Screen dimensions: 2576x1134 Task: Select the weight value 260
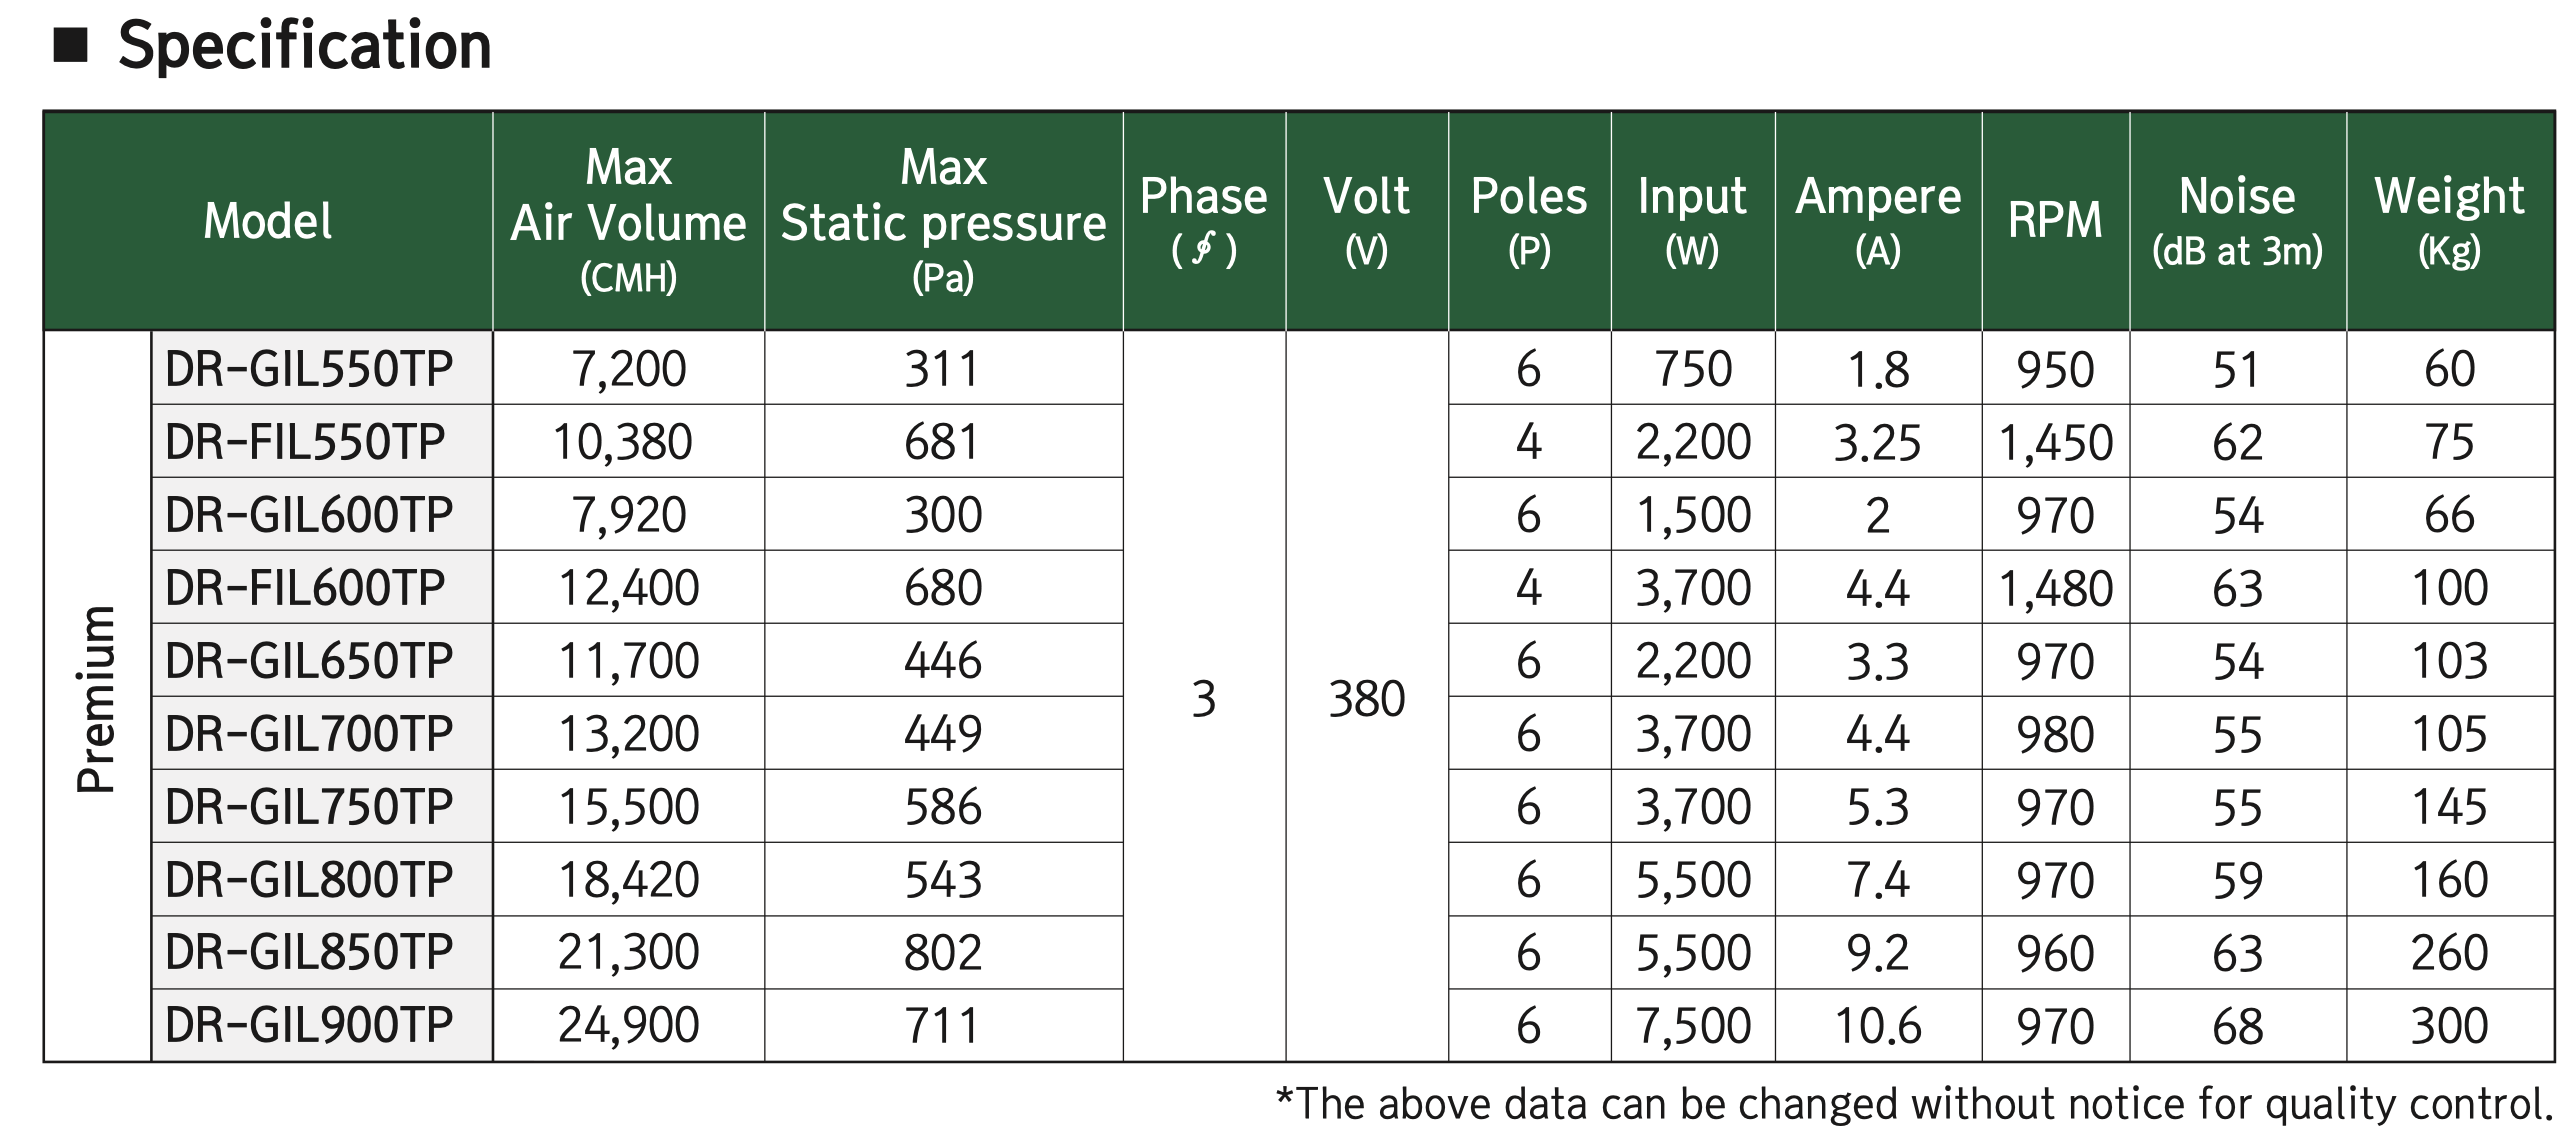click(2450, 952)
